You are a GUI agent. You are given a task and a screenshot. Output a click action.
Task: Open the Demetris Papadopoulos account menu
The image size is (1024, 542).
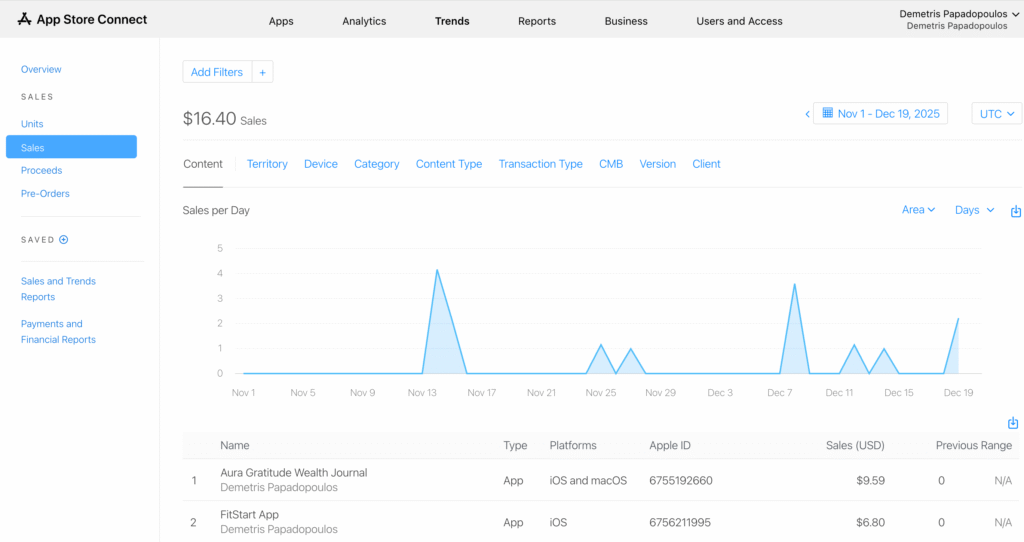(957, 19)
